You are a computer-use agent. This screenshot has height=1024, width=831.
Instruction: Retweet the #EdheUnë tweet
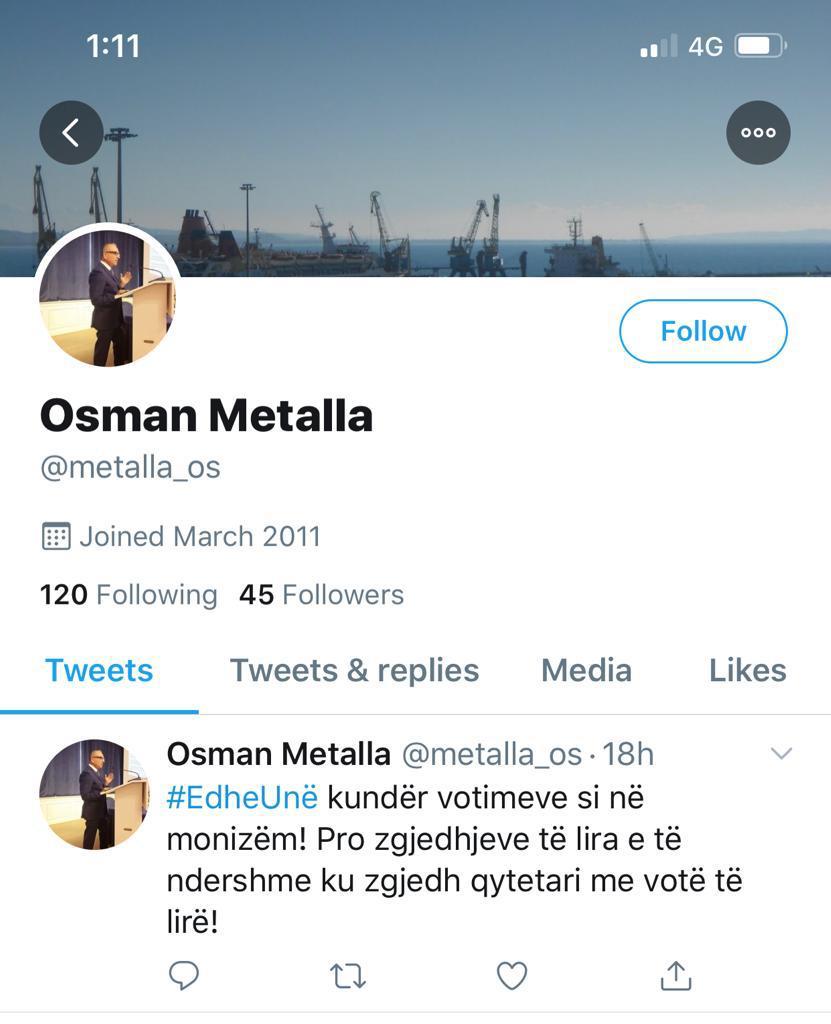tap(347, 975)
